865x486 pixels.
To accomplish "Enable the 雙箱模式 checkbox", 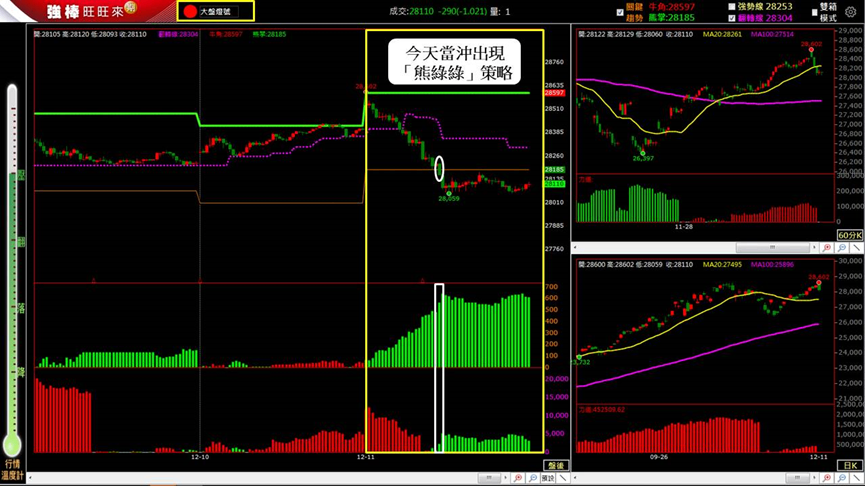I will (814, 12).
